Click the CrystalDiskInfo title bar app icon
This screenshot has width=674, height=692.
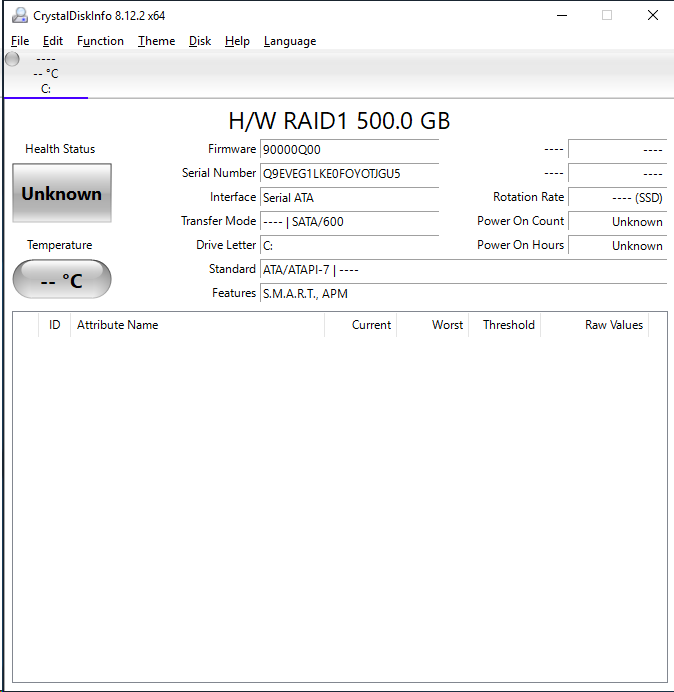point(19,15)
